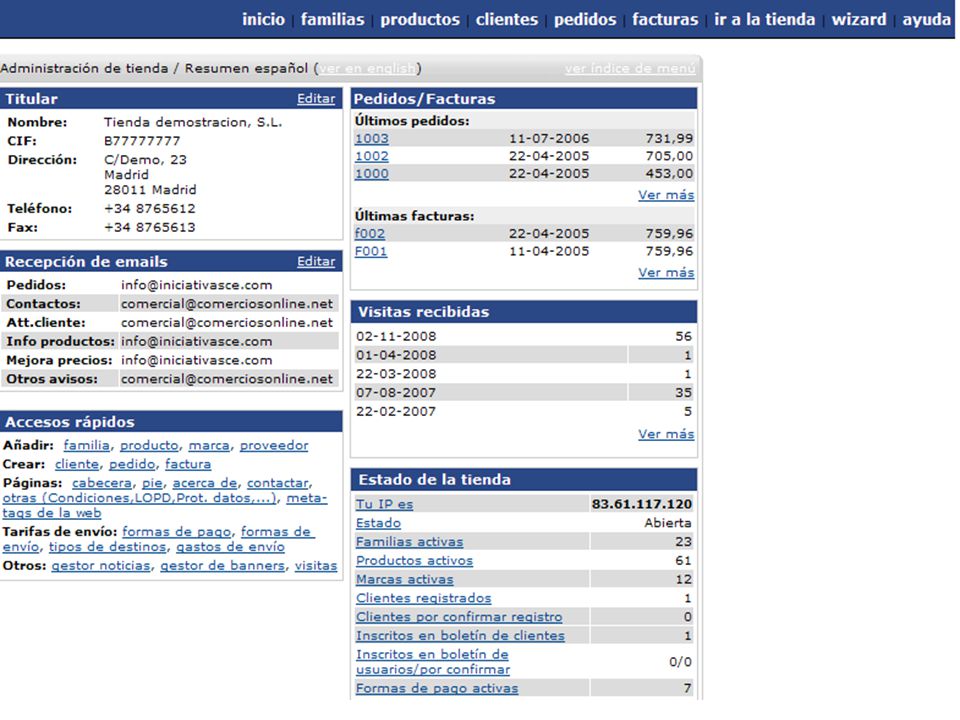
Task: Add a new producto quick link
Action: tap(149, 446)
